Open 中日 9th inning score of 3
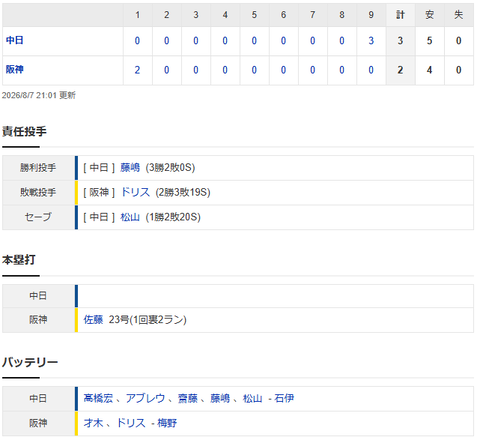 point(371,41)
